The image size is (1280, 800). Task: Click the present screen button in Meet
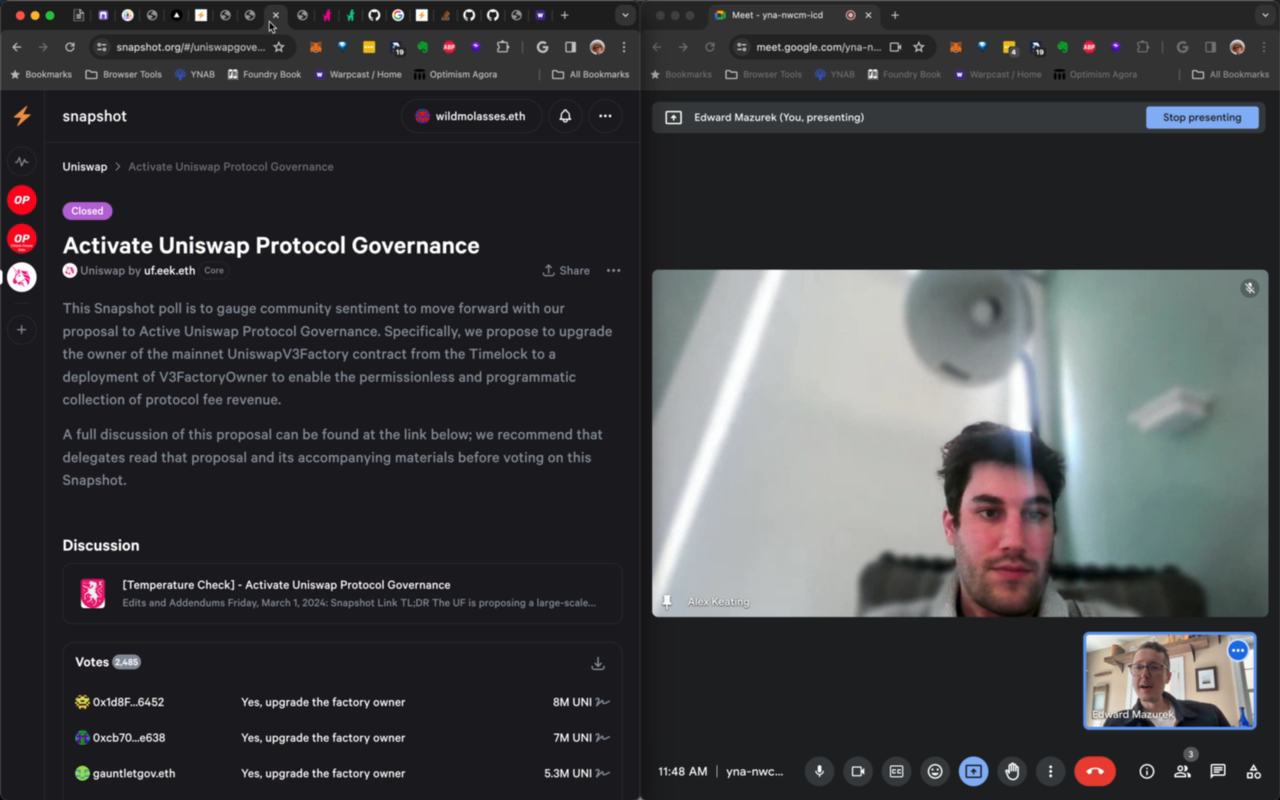pyautogui.click(x=974, y=771)
